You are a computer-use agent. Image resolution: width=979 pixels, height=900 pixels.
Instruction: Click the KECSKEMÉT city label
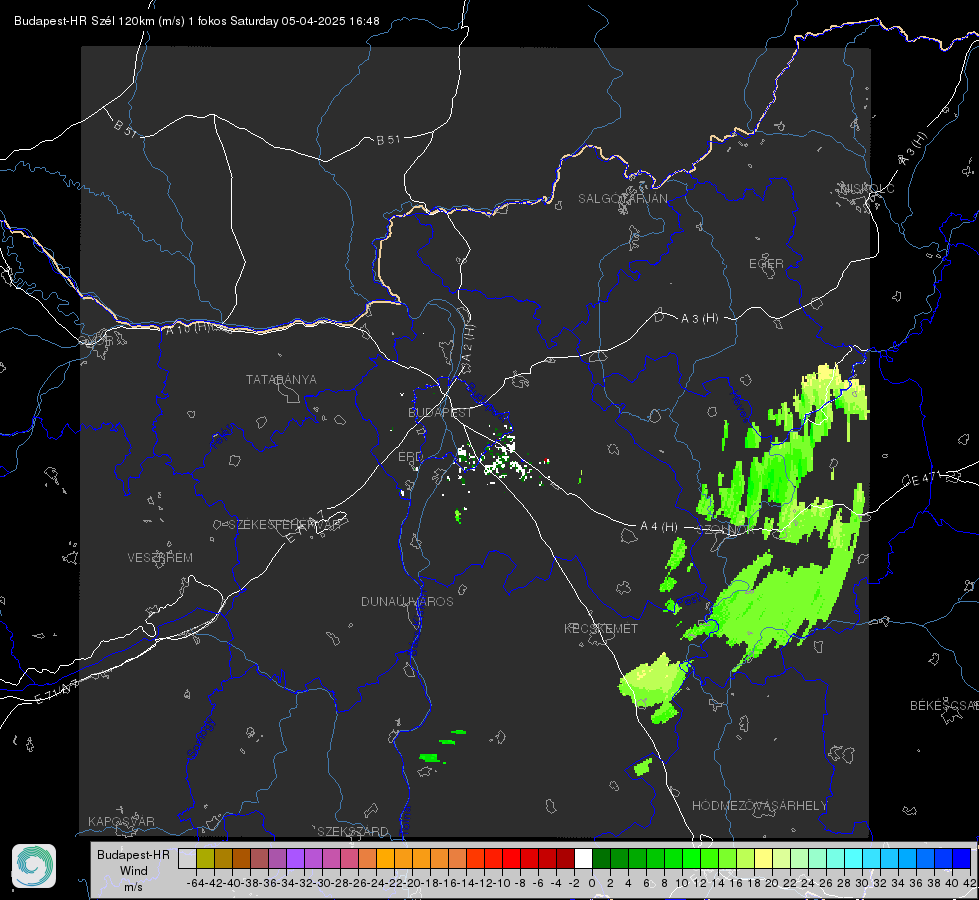tap(601, 629)
